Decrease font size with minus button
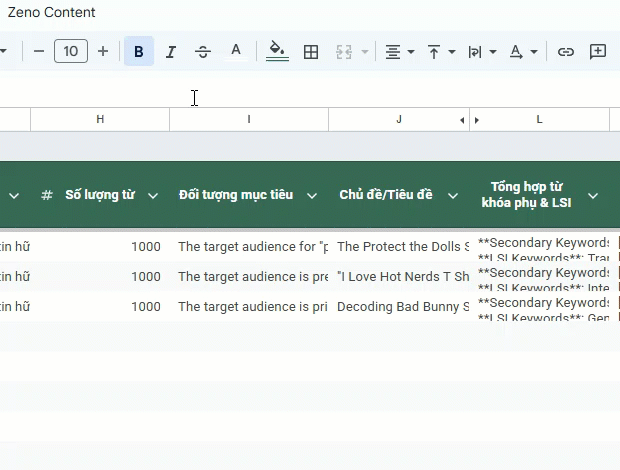 click(39, 51)
